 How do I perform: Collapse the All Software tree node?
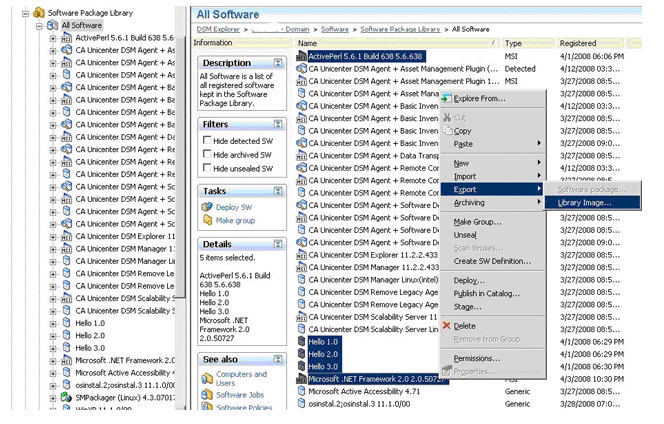[x=40, y=25]
